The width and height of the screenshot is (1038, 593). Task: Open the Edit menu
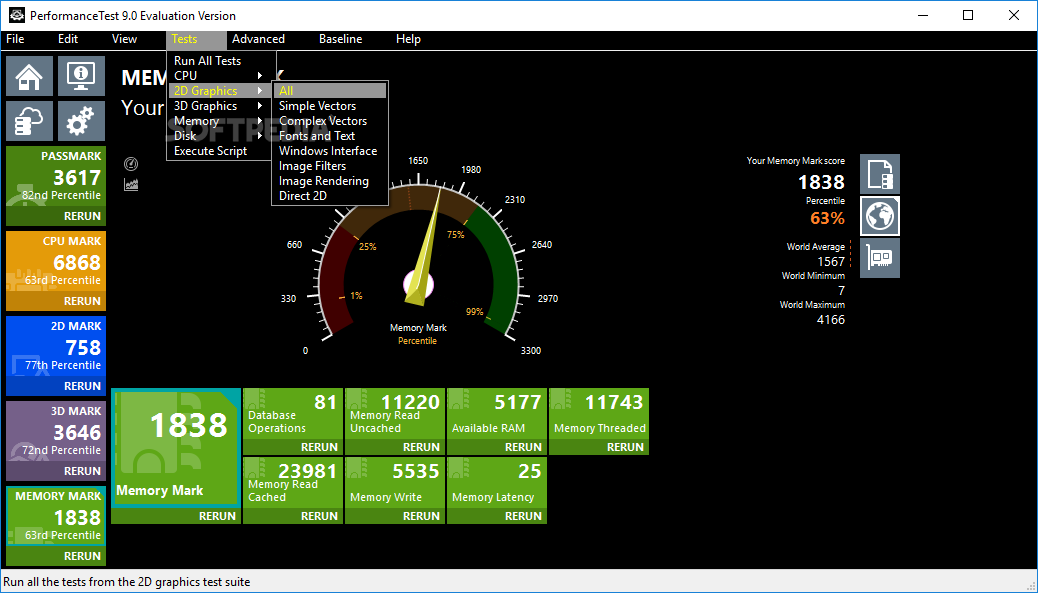68,39
